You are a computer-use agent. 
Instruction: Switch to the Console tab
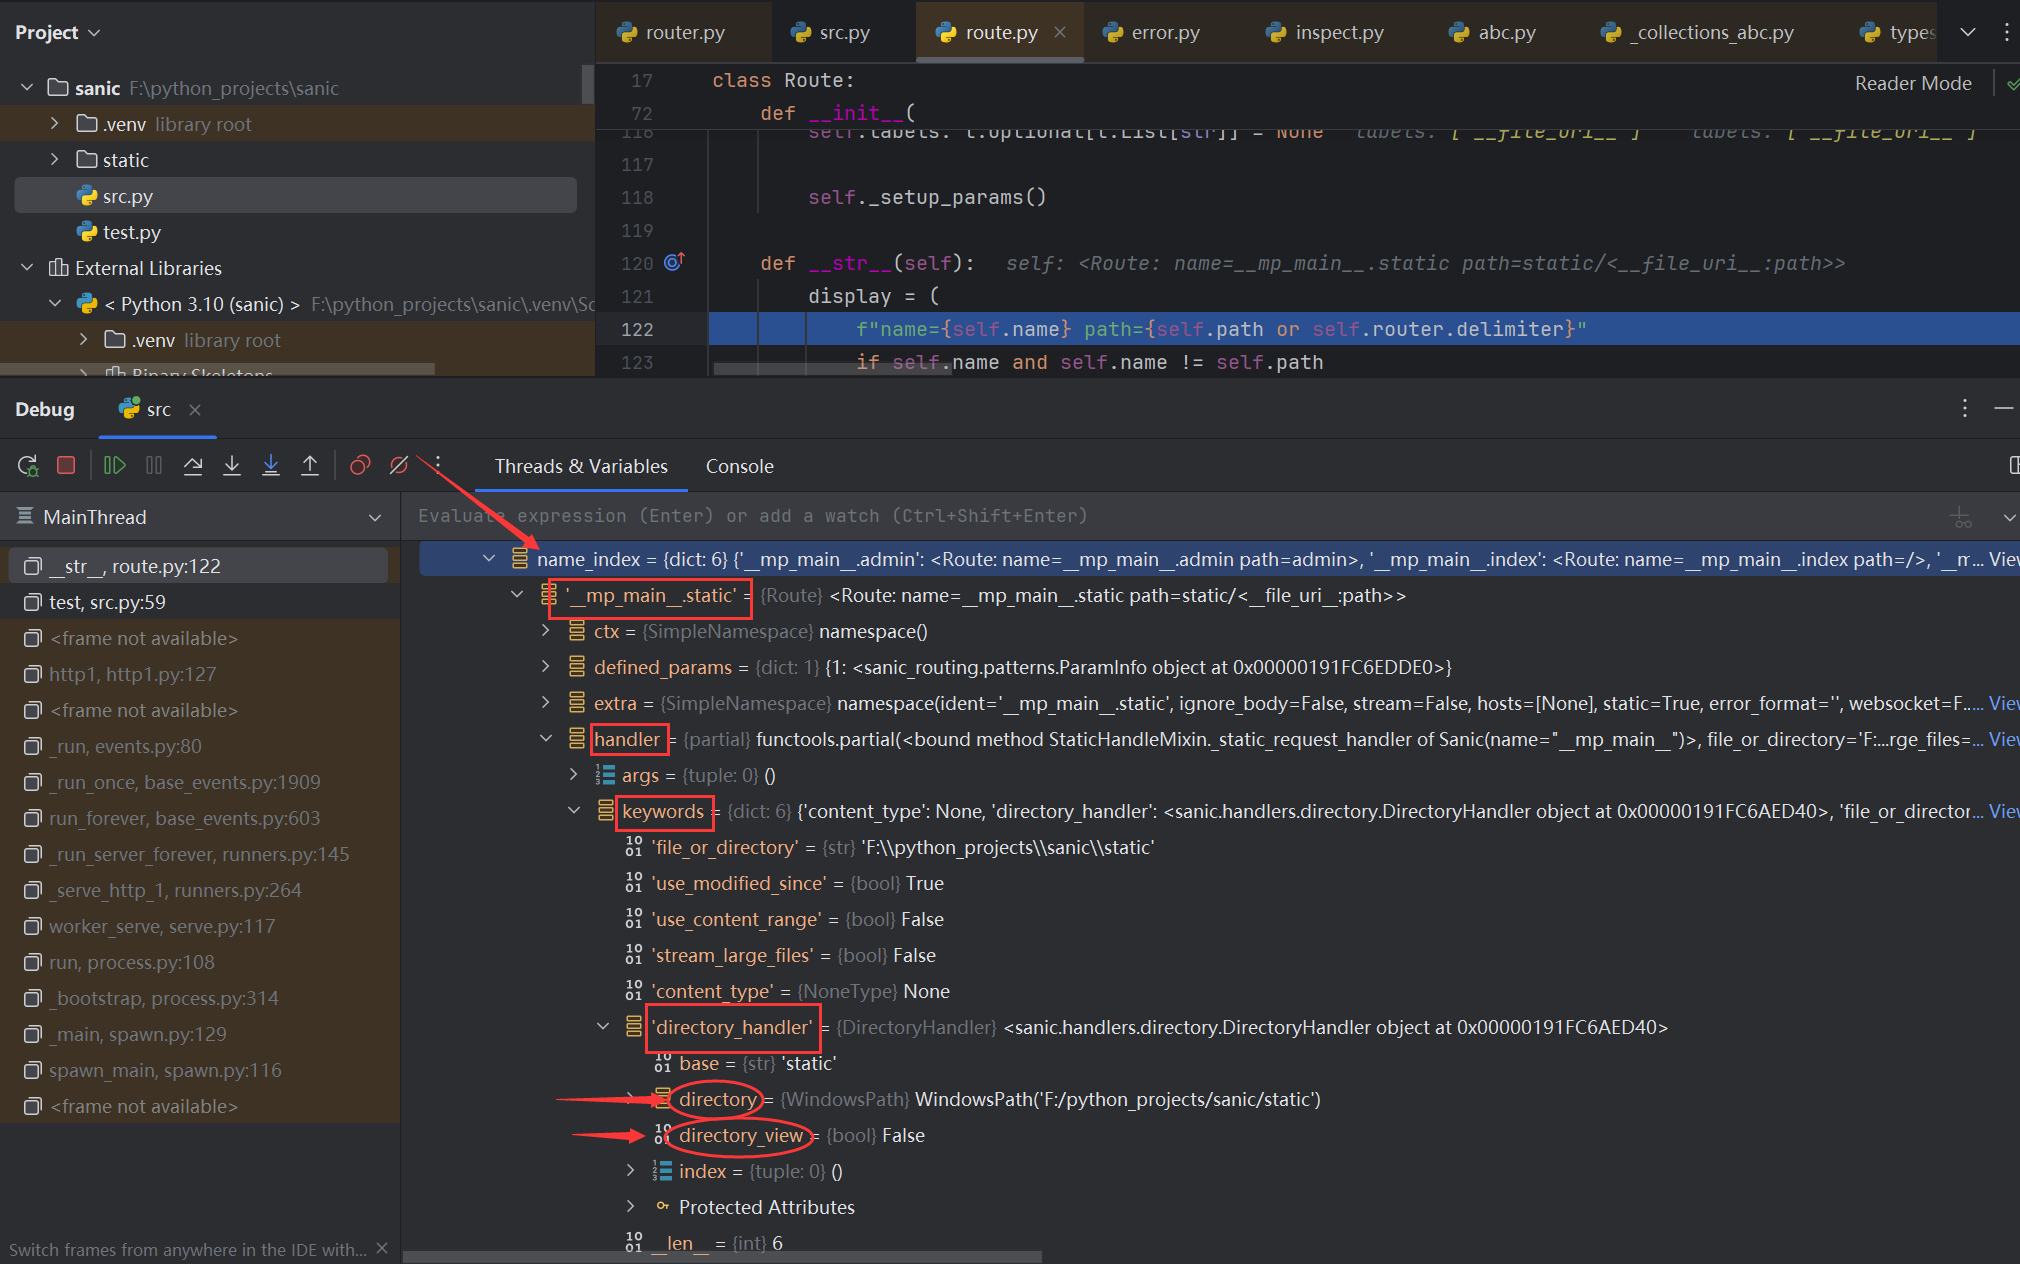739,467
